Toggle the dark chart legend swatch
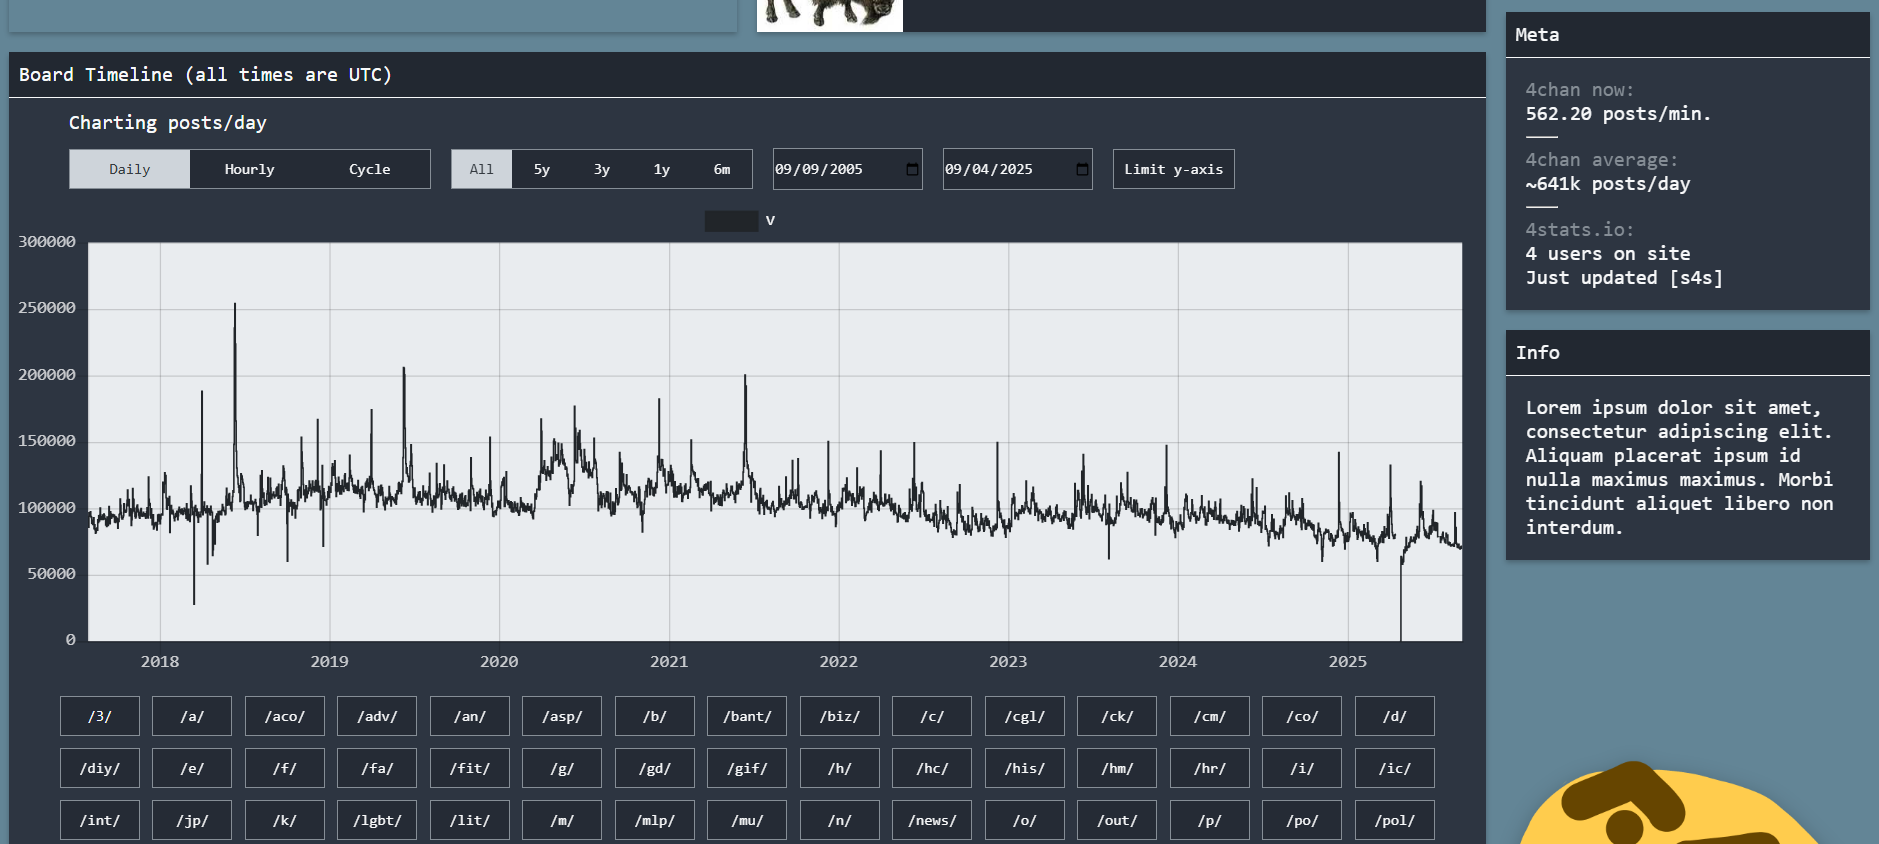Image resolution: width=1879 pixels, height=844 pixels. 731,221
